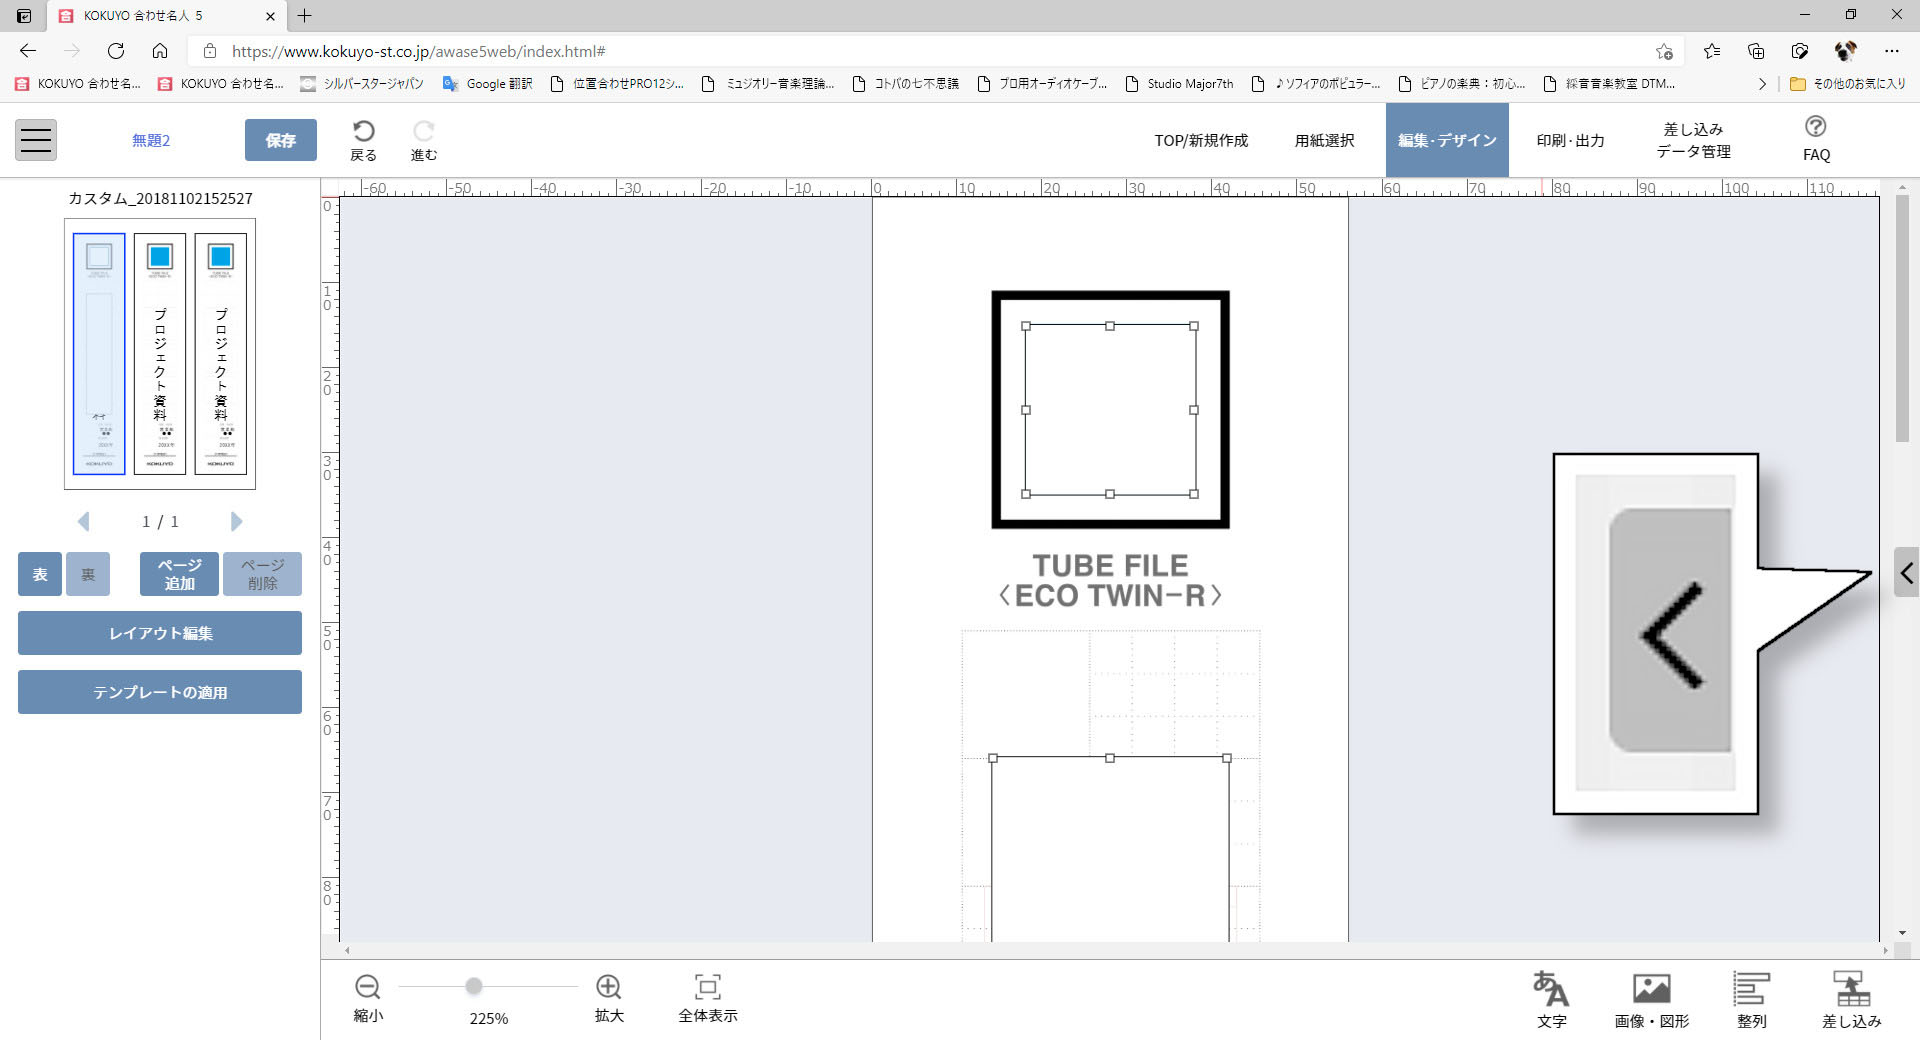
Task: Go to next page arrow
Action: (x=236, y=521)
